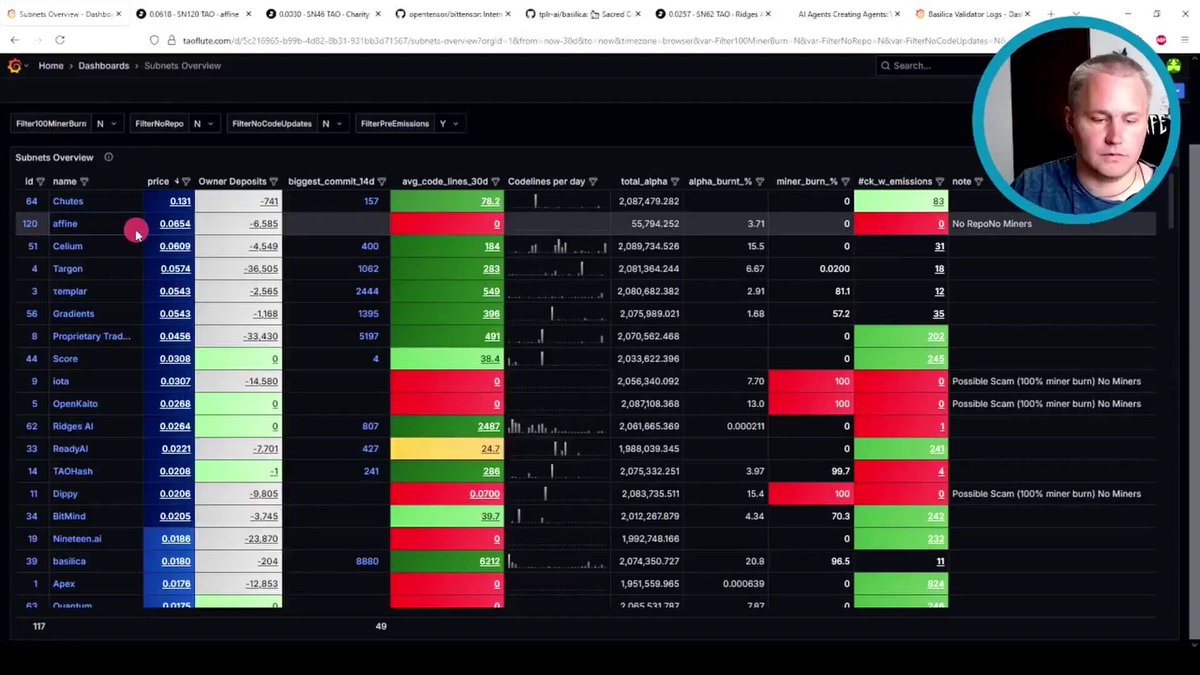Switch to opentensor/bittensor GitHub tab
This screenshot has width=1200, height=675.
point(454,15)
